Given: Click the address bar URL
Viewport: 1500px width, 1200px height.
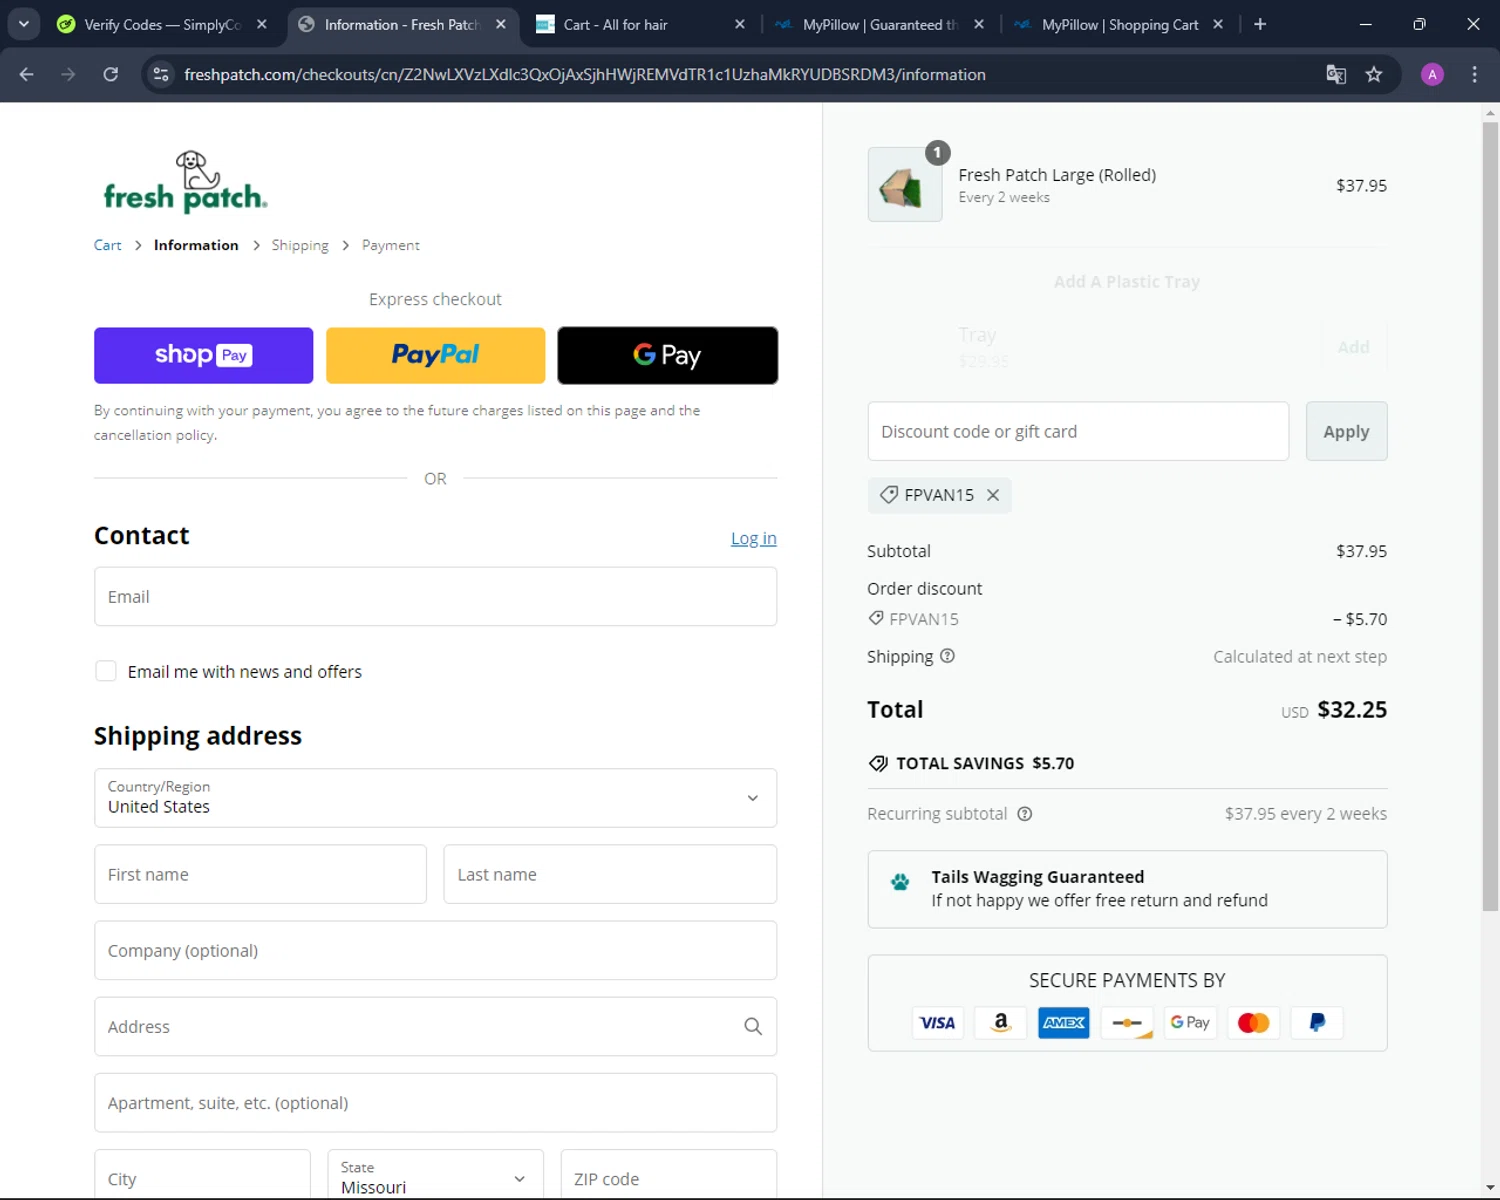Looking at the screenshot, I should 585,74.
